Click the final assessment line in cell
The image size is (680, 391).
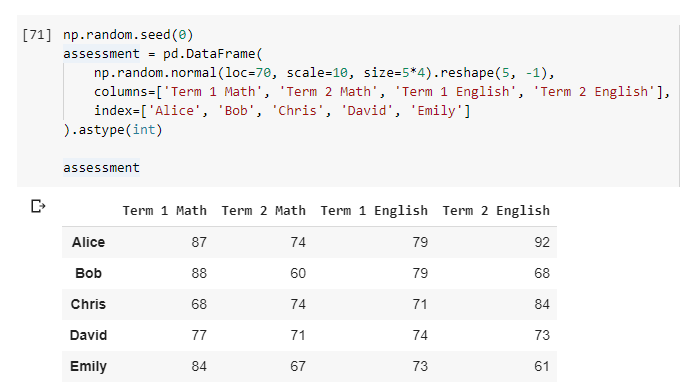tap(101, 168)
